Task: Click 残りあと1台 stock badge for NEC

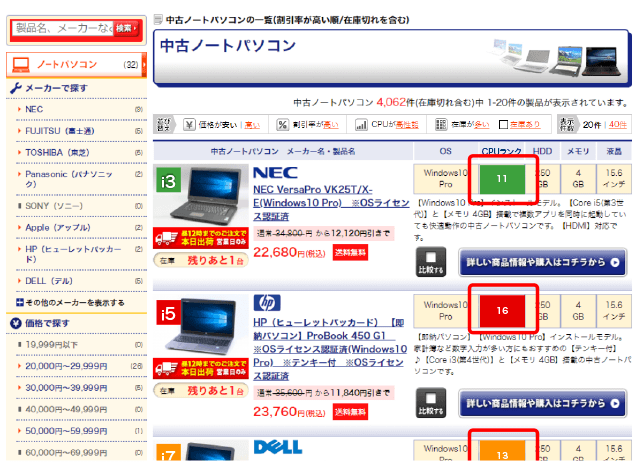Action: click(x=201, y=260)
